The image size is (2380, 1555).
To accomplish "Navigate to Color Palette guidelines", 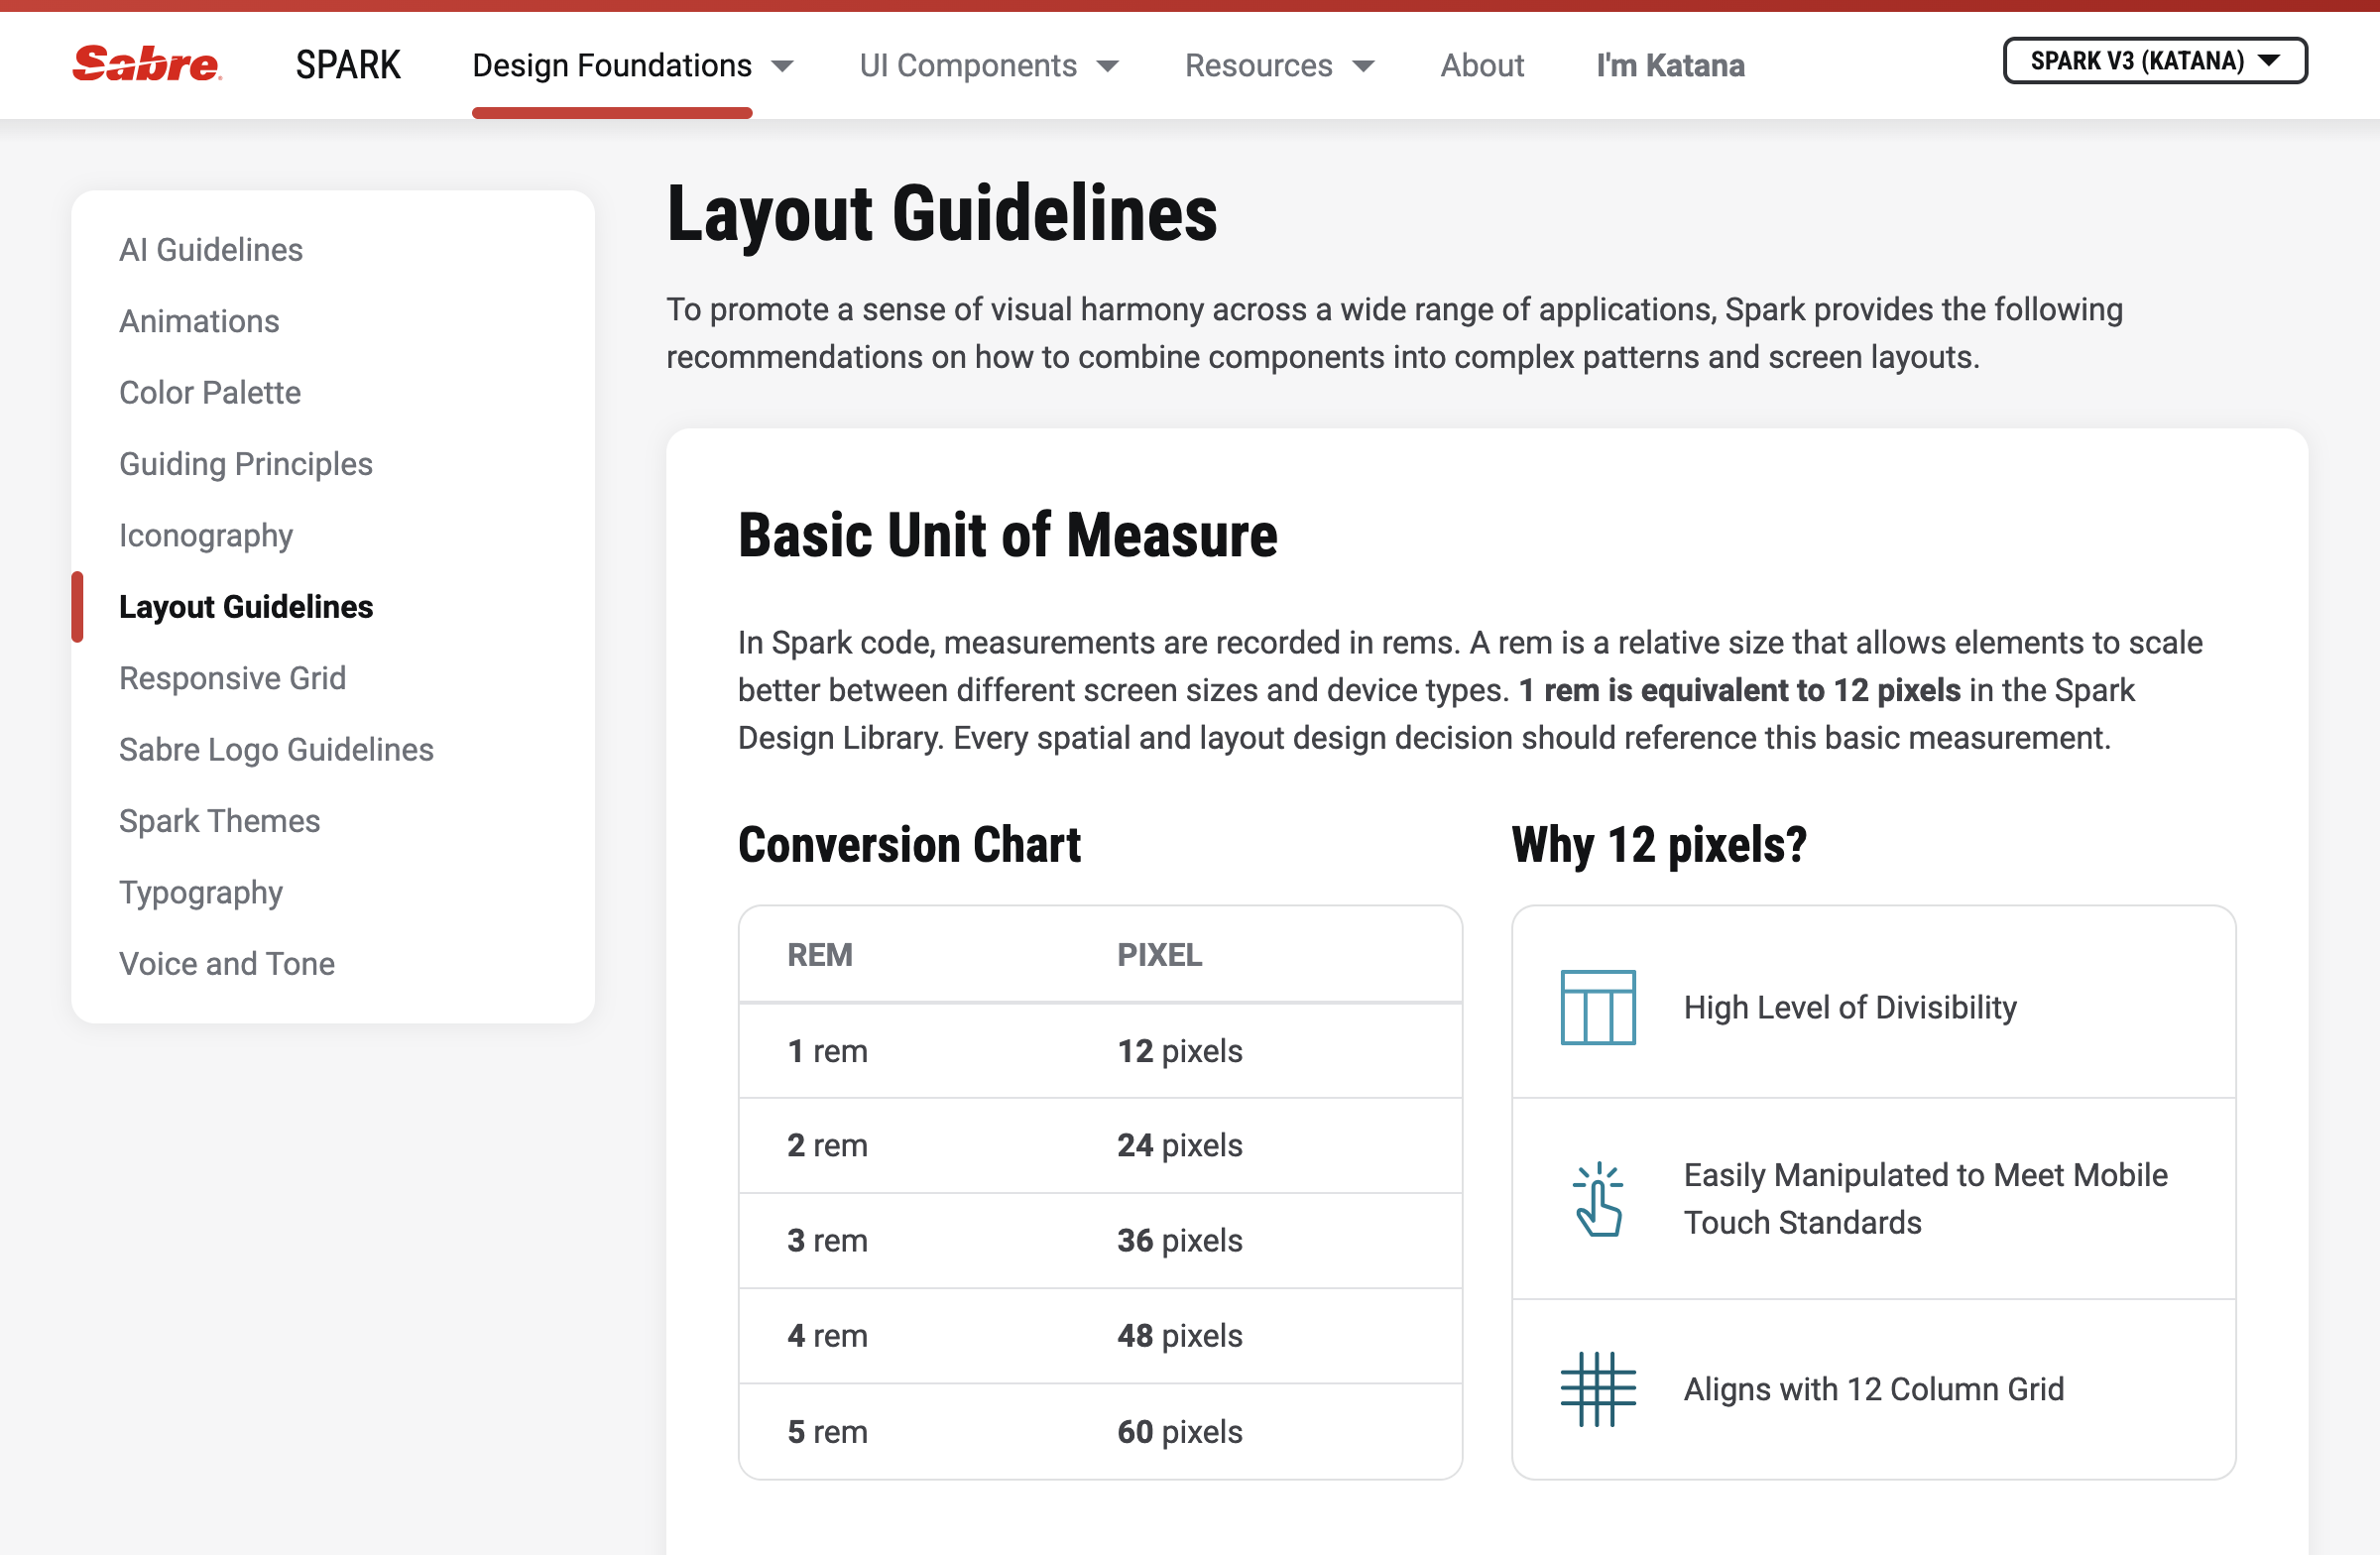I will (x=210, y=392).
